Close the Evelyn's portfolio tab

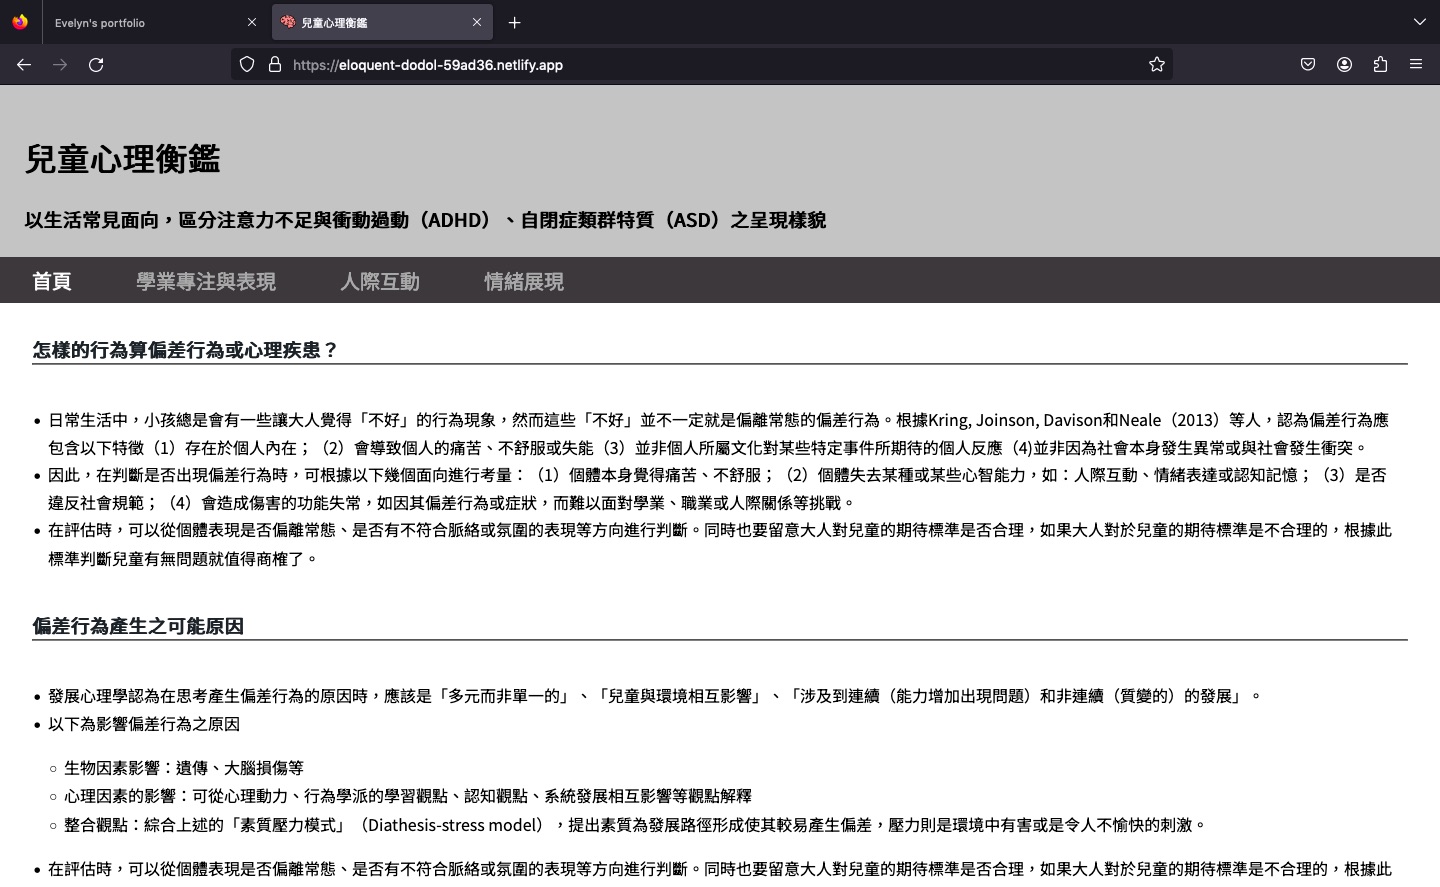pyautogui.click(x=252, y=22)
